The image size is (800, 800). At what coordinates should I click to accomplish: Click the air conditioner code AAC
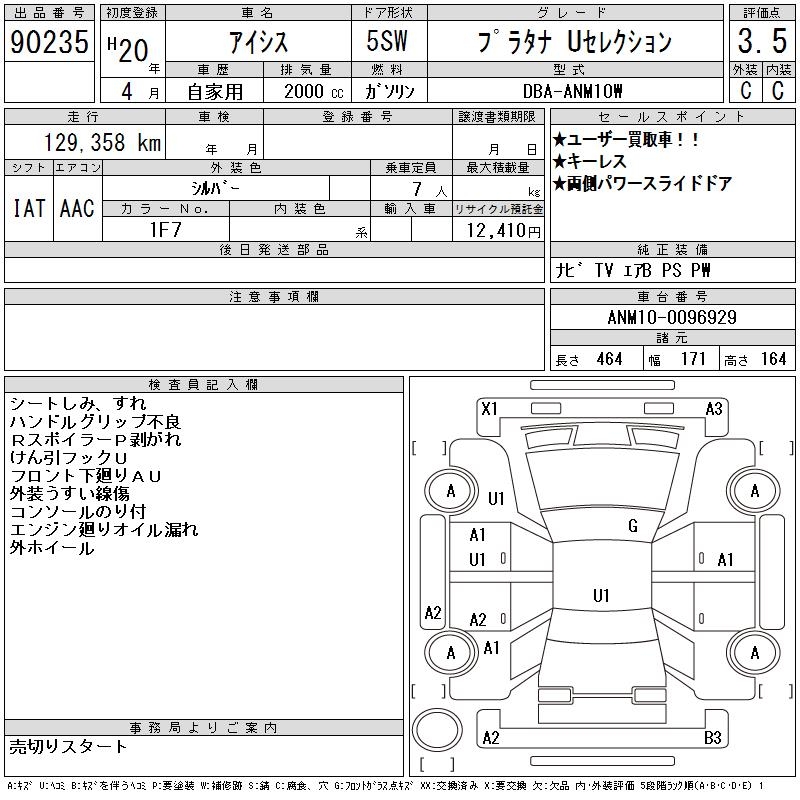[x=77, y=208]
